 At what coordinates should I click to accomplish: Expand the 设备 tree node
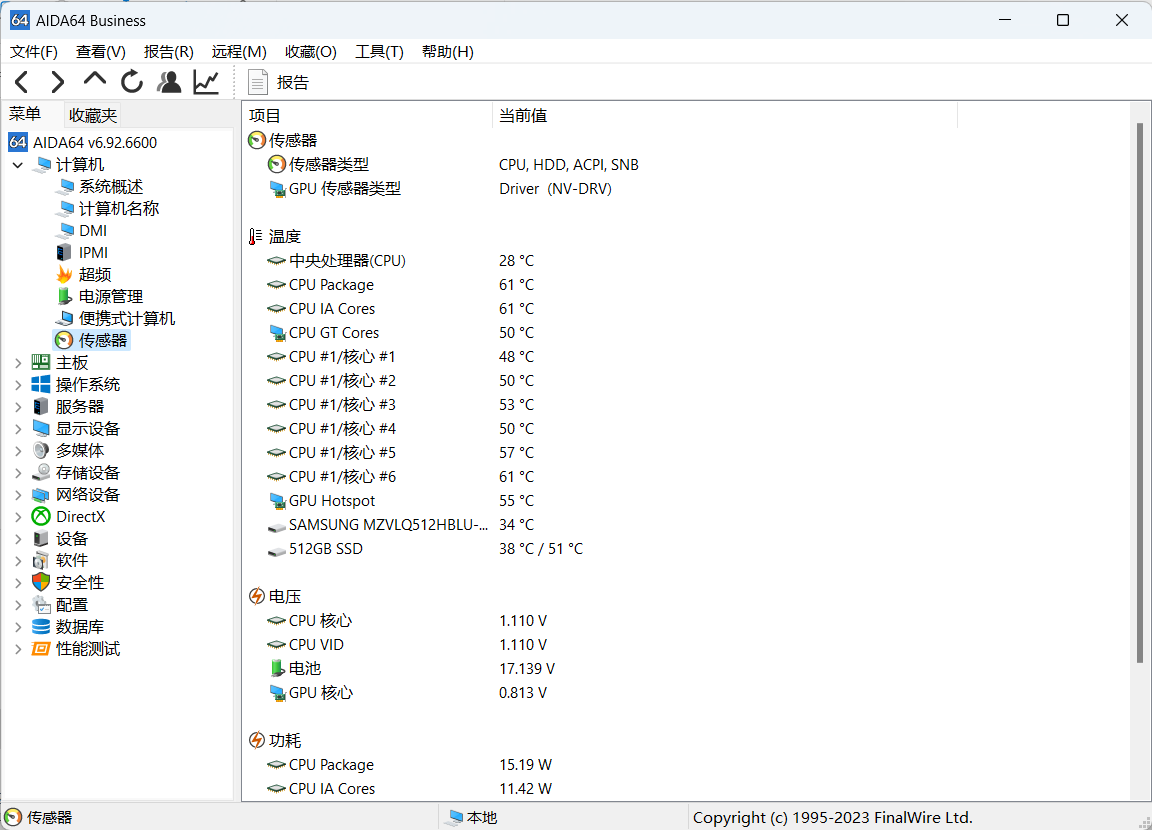pos(18,539)
